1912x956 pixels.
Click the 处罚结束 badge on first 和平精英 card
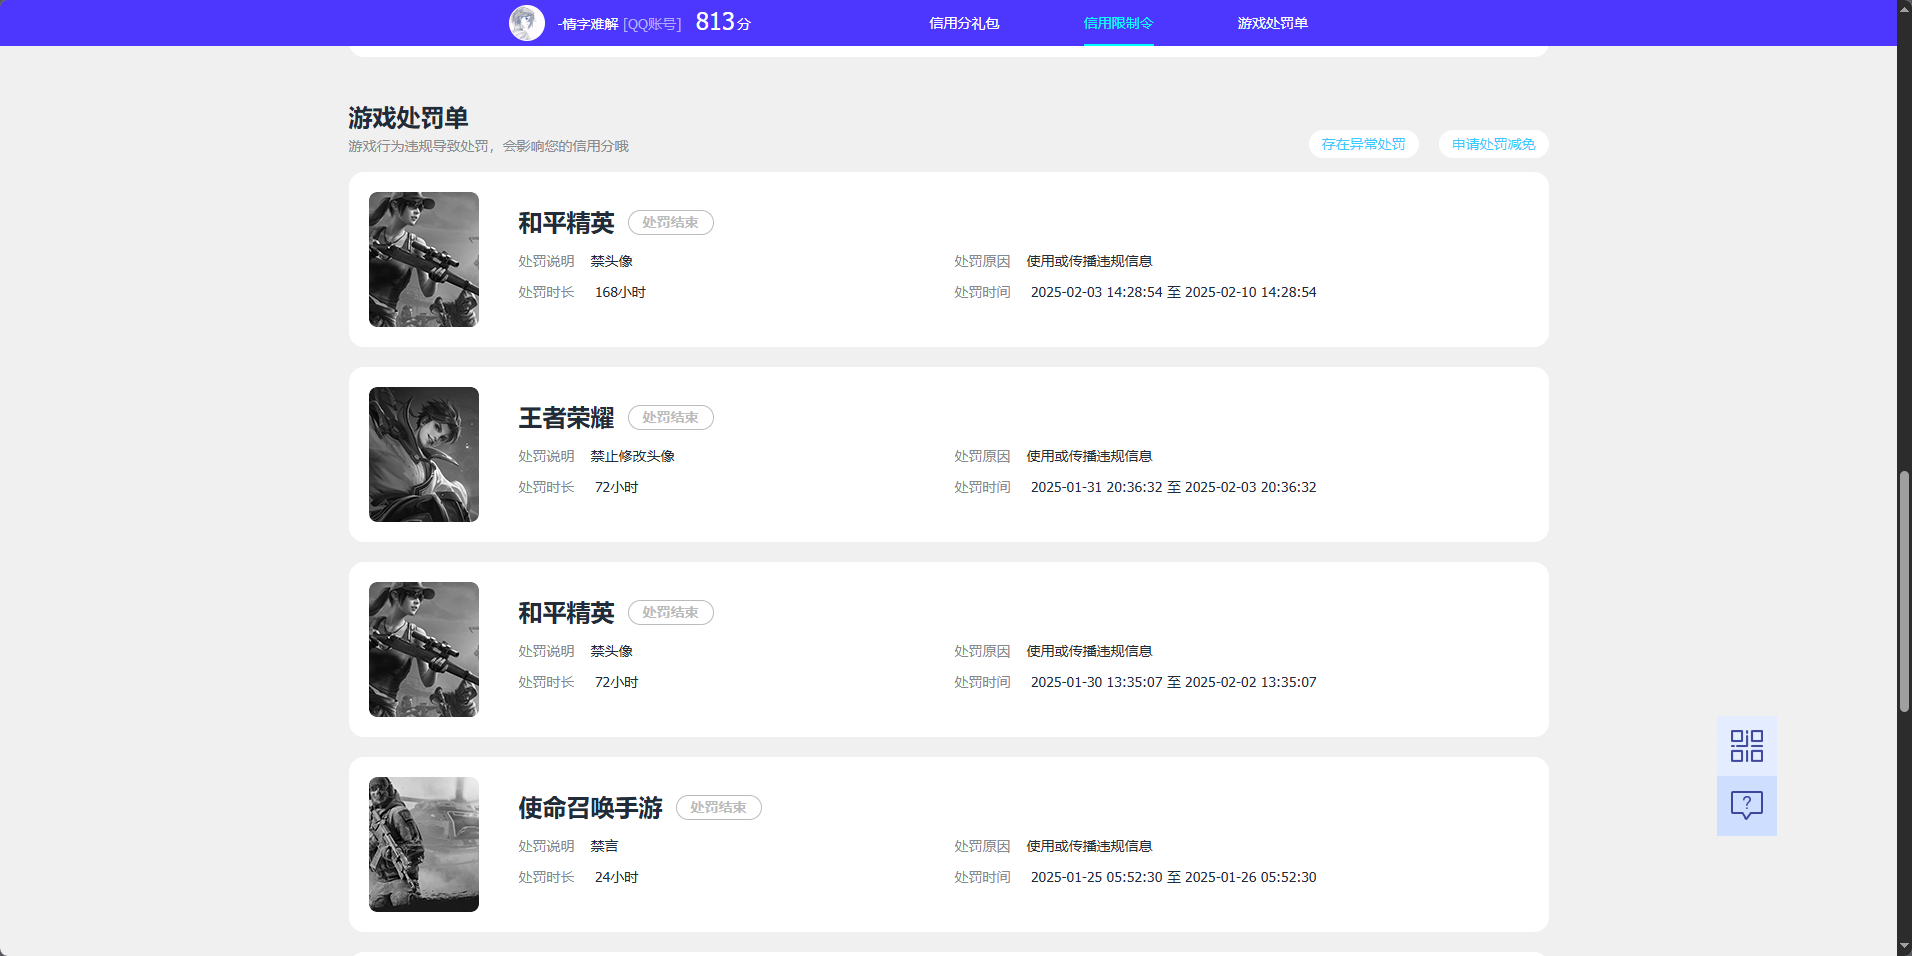(670, 222)
